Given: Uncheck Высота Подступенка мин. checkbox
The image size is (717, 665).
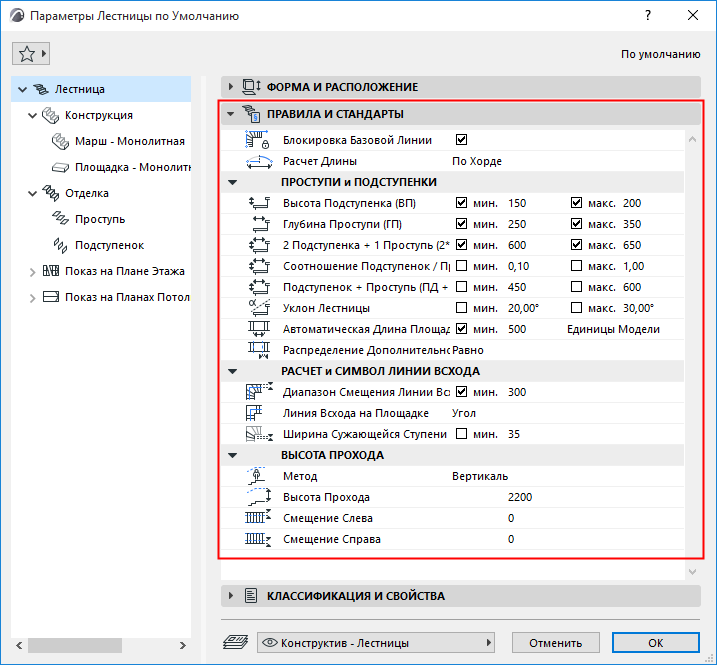Looking at the screenshot, I should pyautogui.click(x=461, y=203).
